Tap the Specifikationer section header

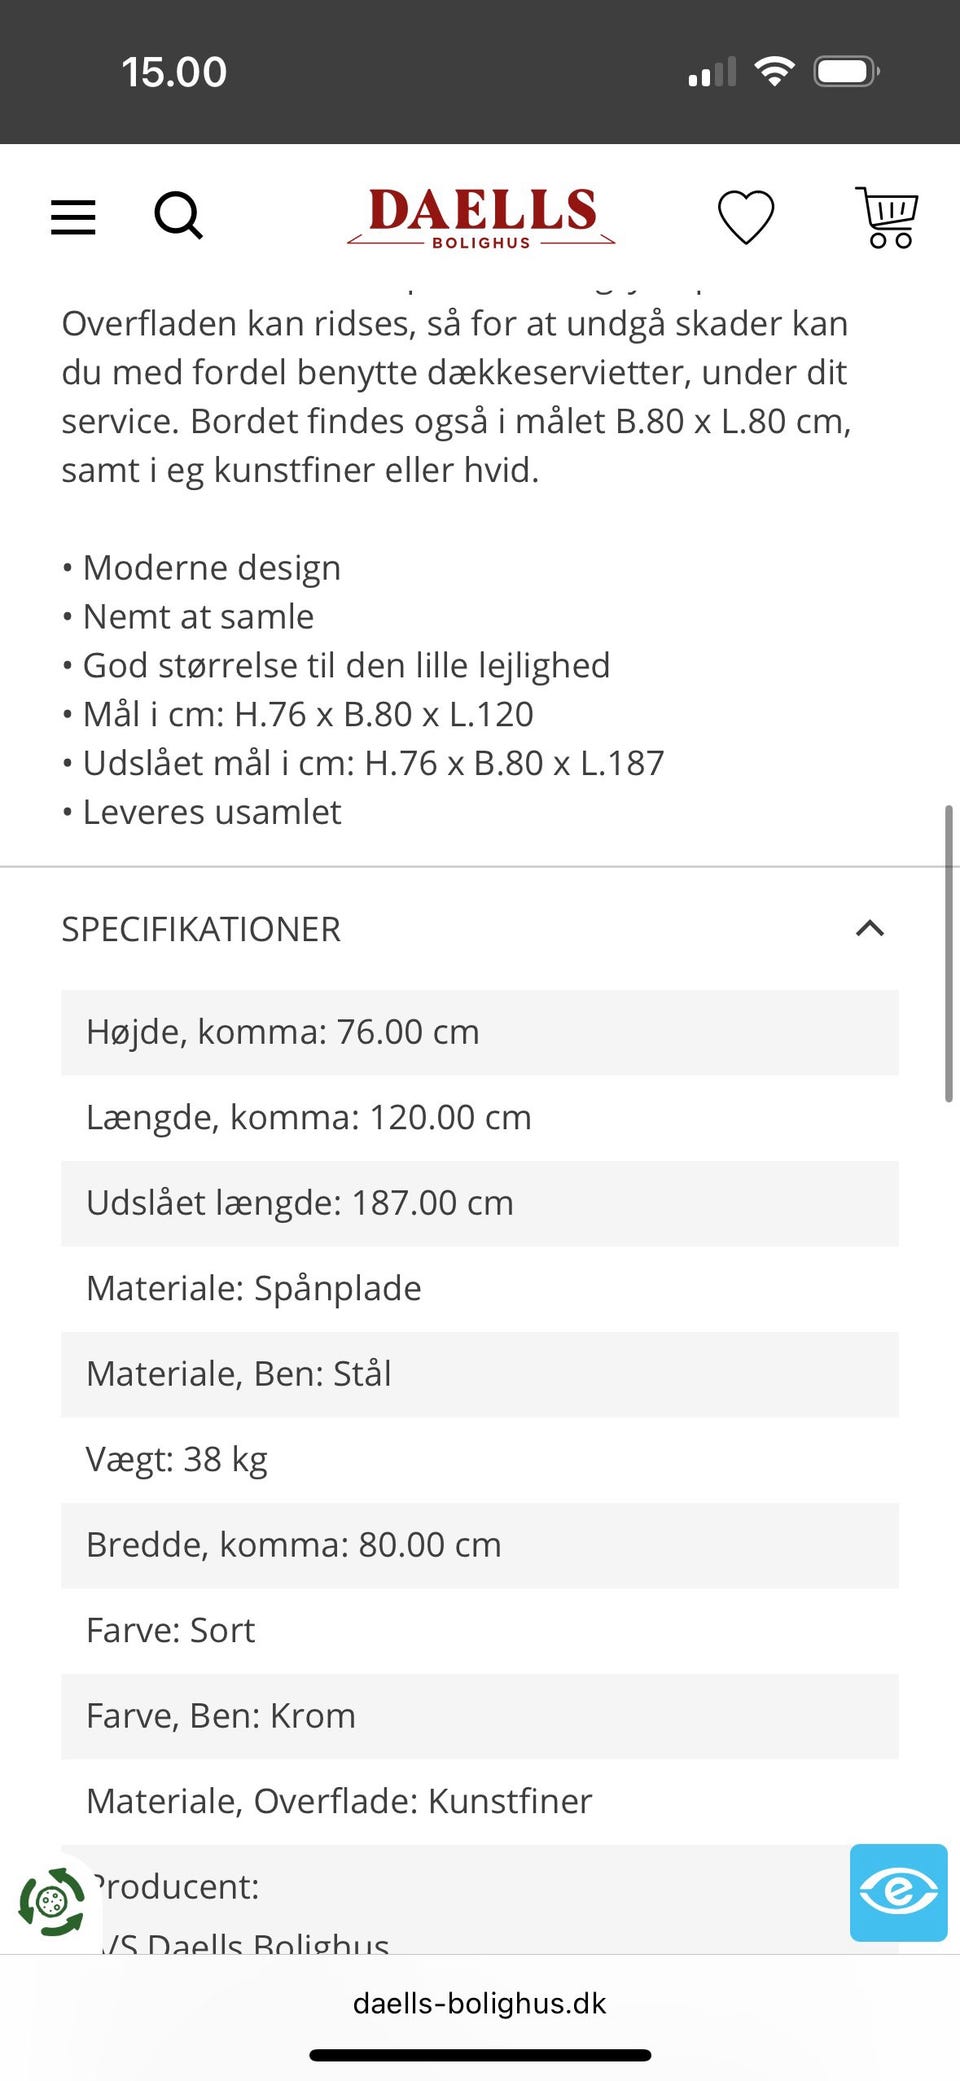202,929
